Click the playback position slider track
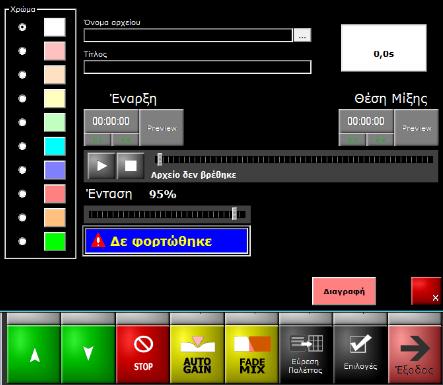Image resolution: width=443 pixels, height=385 pixels. (x=295, y=160)
